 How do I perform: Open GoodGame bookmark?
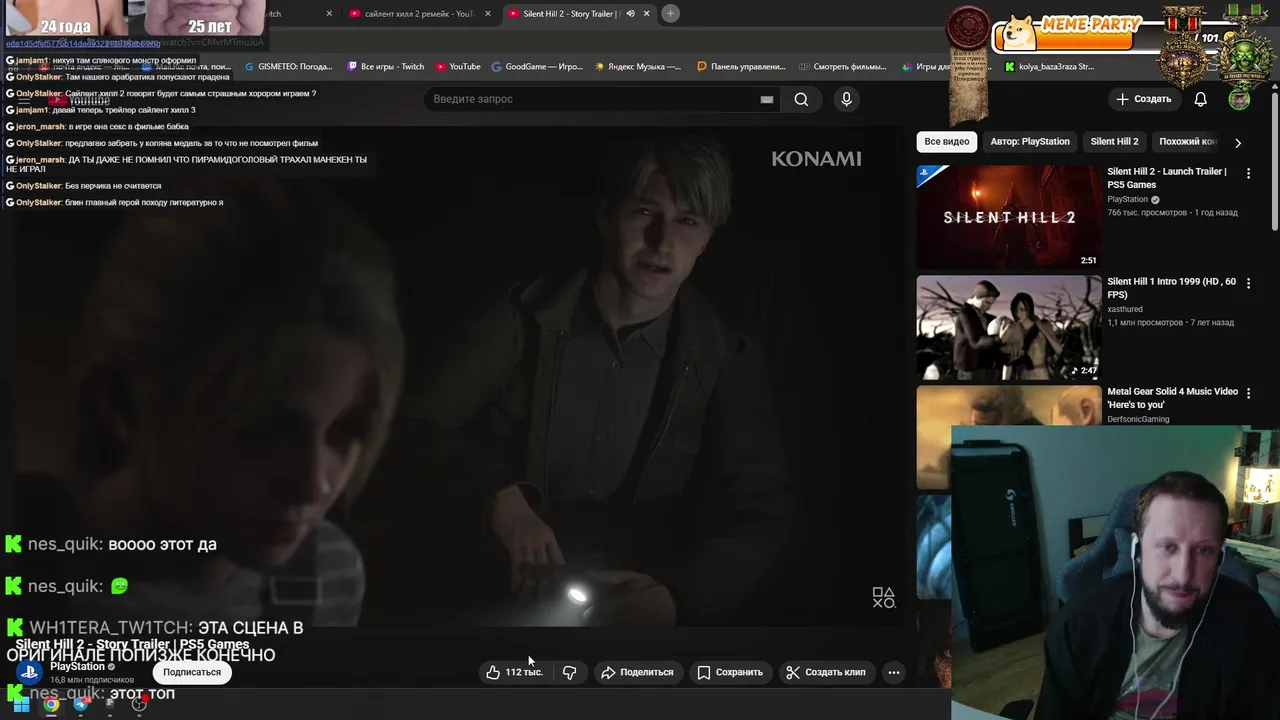[536, 67]
